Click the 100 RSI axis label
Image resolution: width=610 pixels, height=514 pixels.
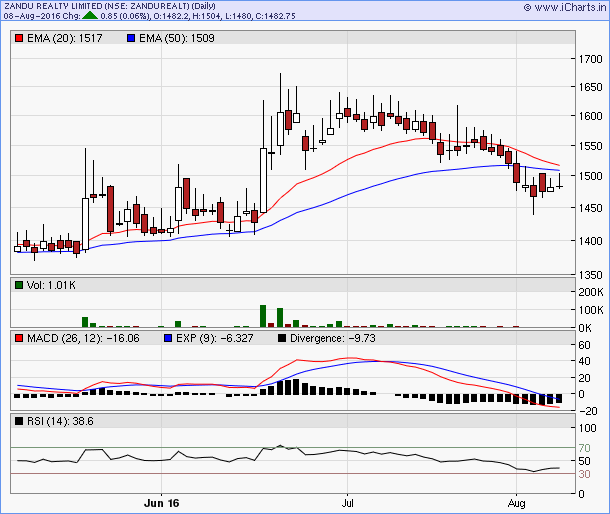tap(587, 428)
